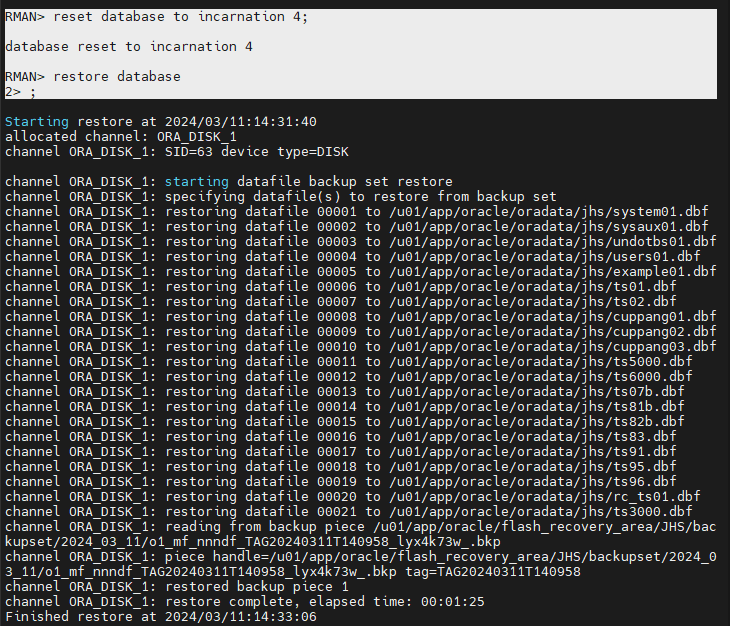Viewport: 730px width, 626px height.
Task: Click the 'piece handle=' backup path line
Action: click(361, 564)
